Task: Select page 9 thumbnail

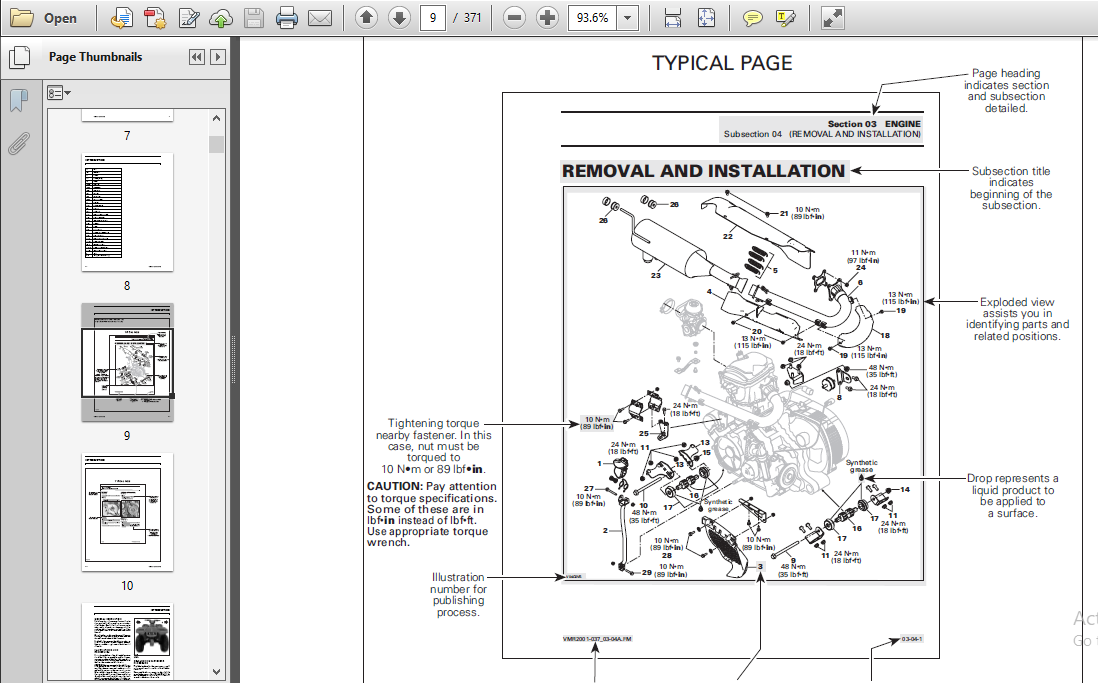Action: click(x=127, y=362)
